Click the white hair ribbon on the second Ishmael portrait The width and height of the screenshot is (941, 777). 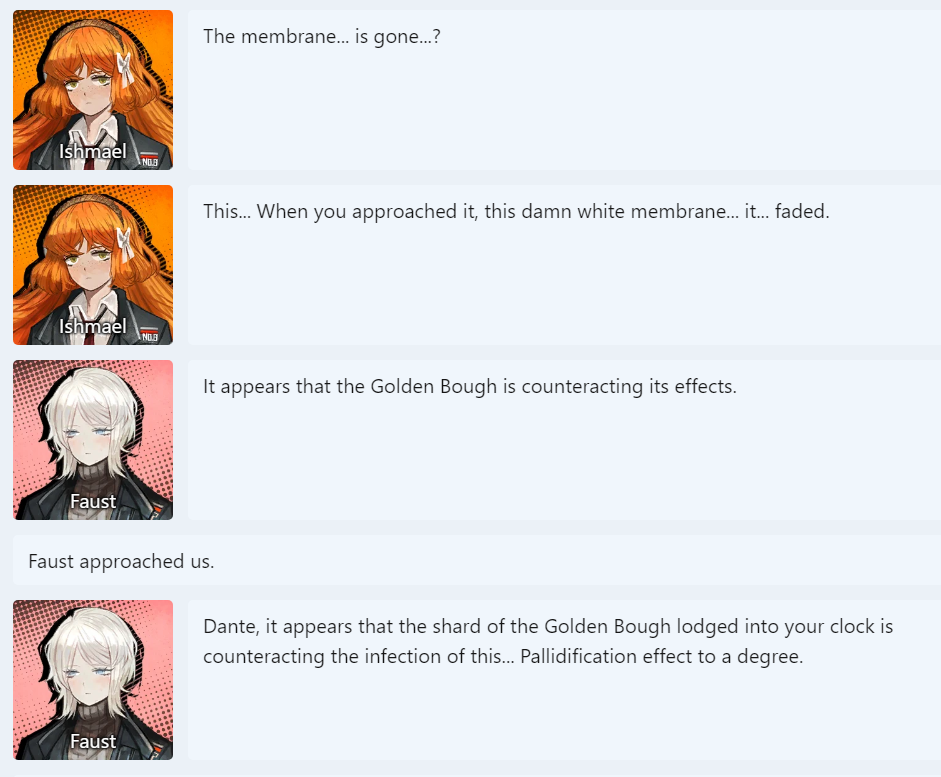(x=125, y=244)
